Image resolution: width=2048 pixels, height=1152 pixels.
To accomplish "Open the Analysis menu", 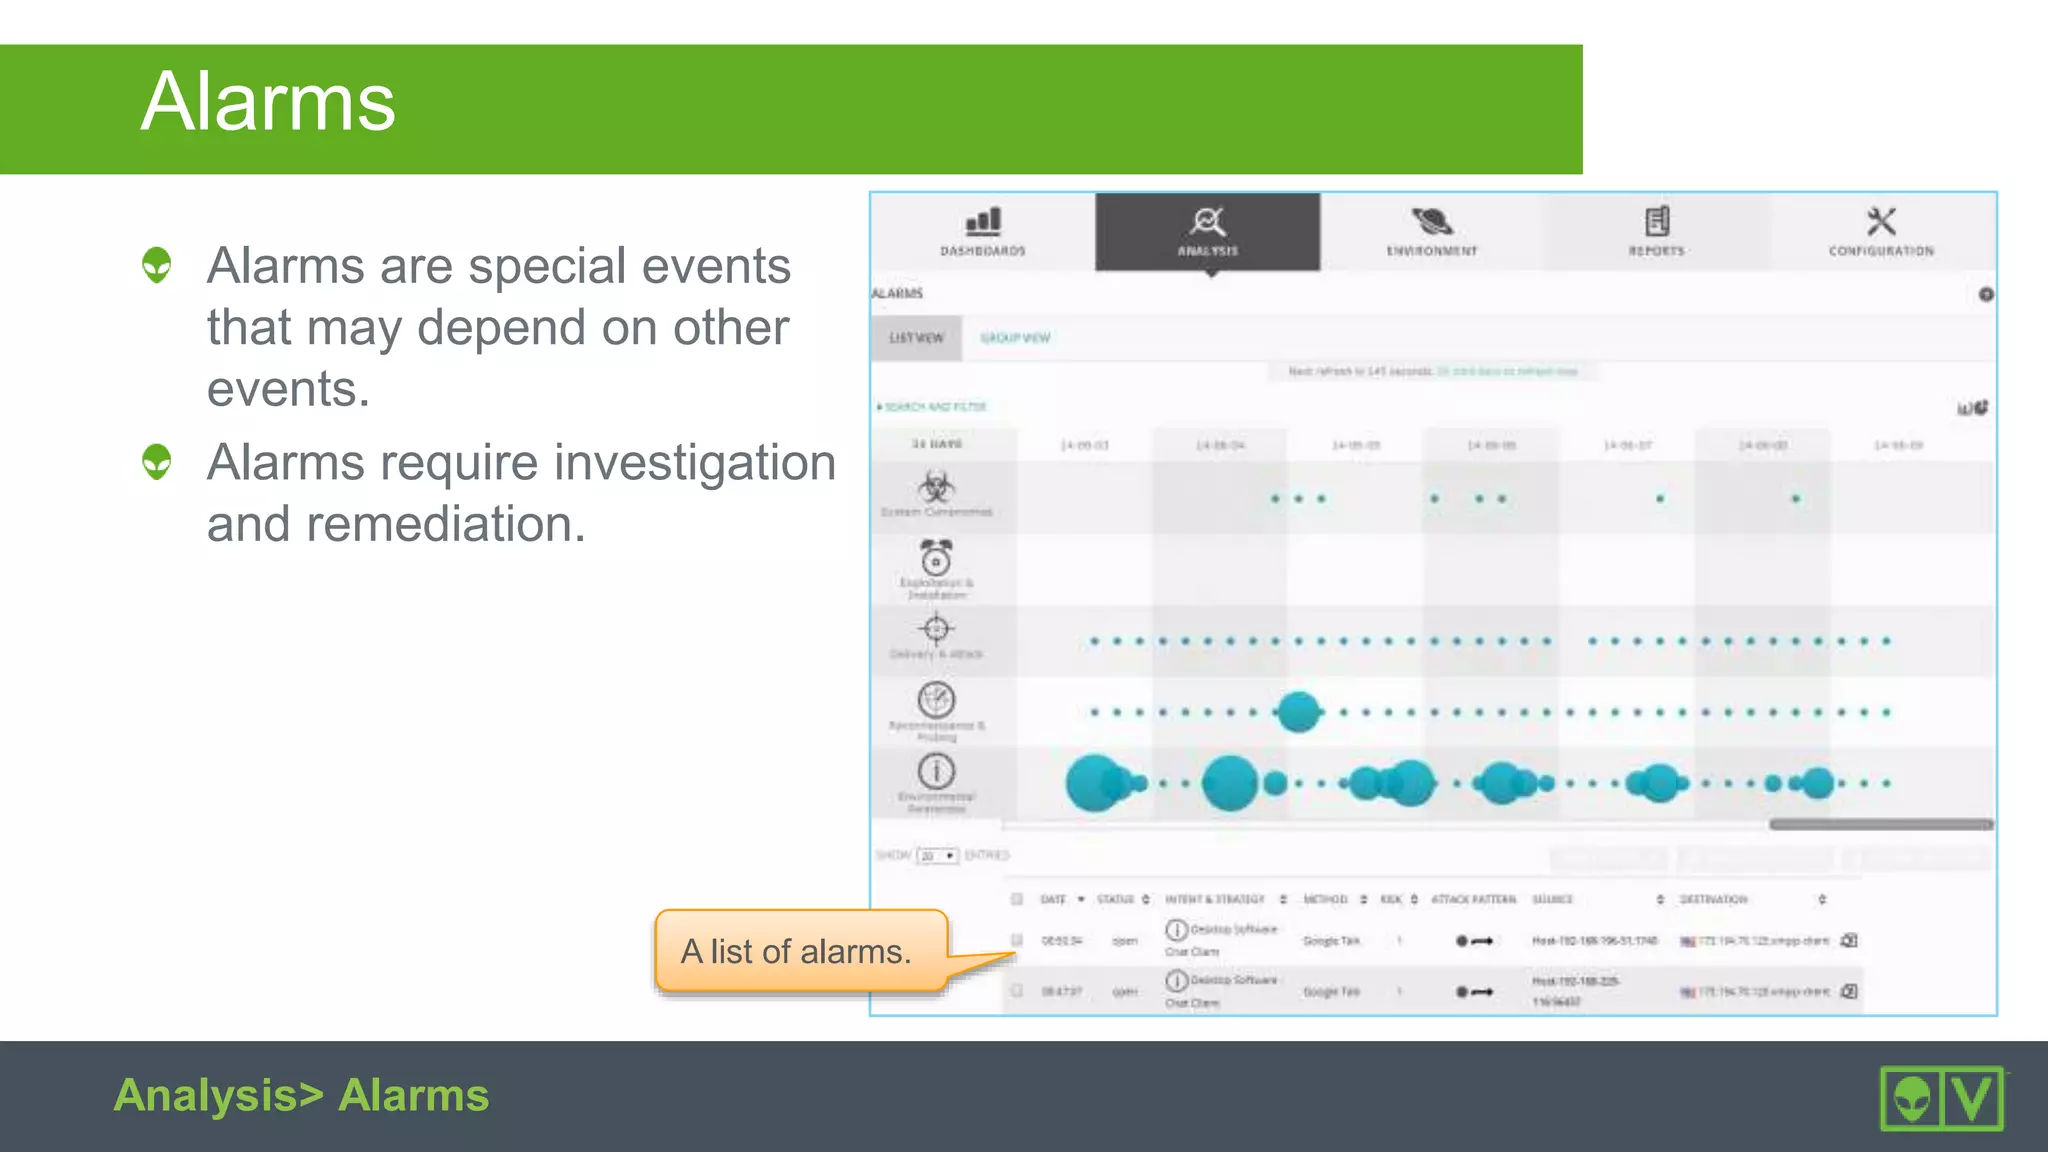I will pyautogui.click(x=1208, y=232).
